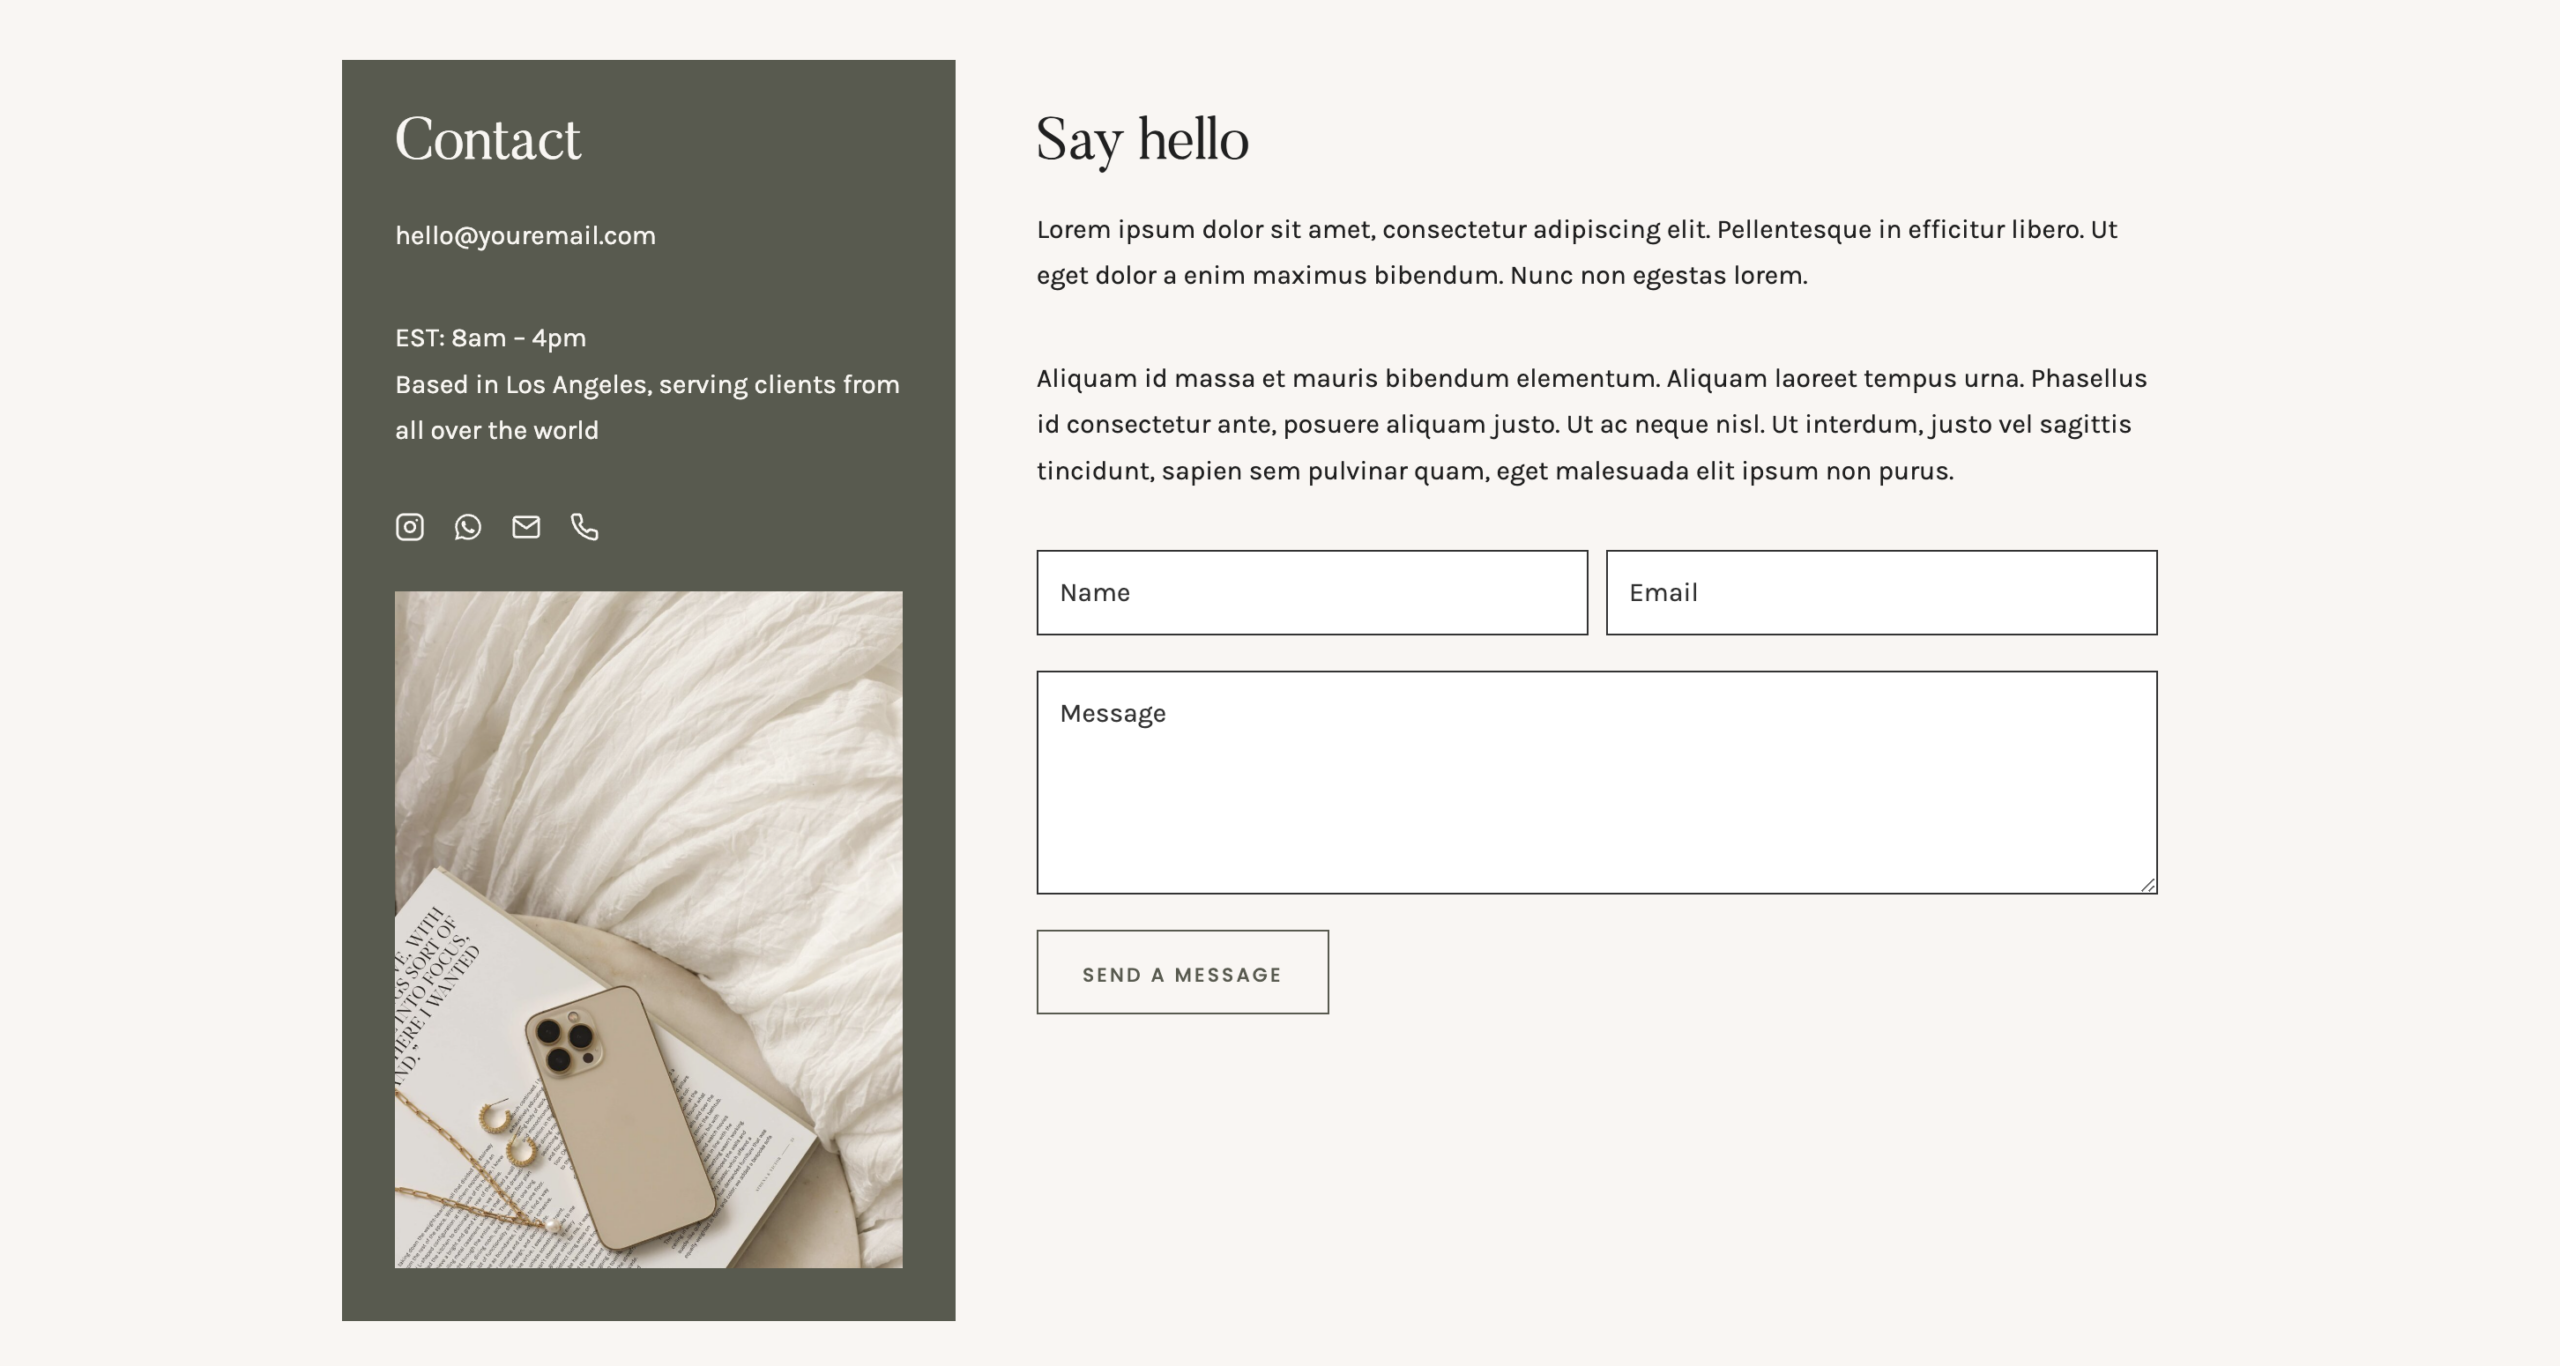Click inside the Message text area
The width and height of the screenshot is (2560, 1366).
click(x=1597, y=782)
